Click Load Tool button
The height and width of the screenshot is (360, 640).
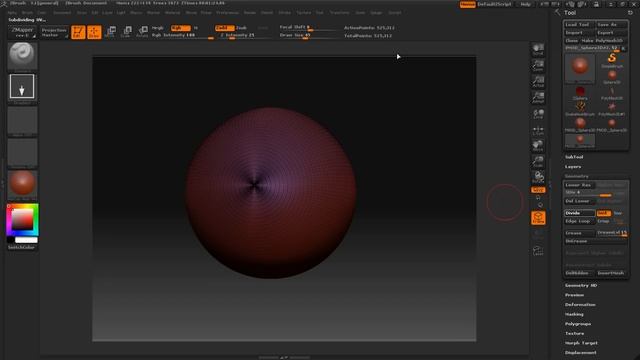pos(579,24)
